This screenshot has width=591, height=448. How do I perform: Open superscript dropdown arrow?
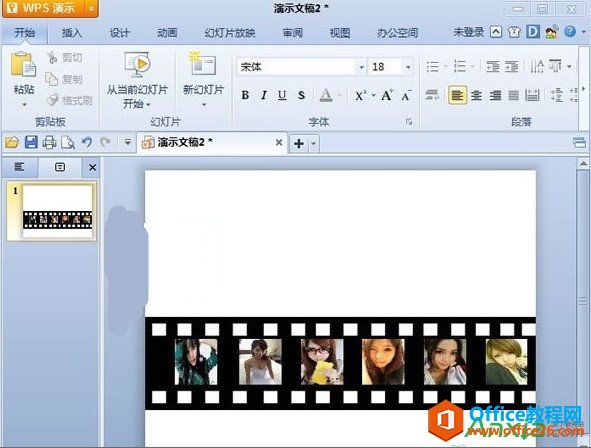374,96
